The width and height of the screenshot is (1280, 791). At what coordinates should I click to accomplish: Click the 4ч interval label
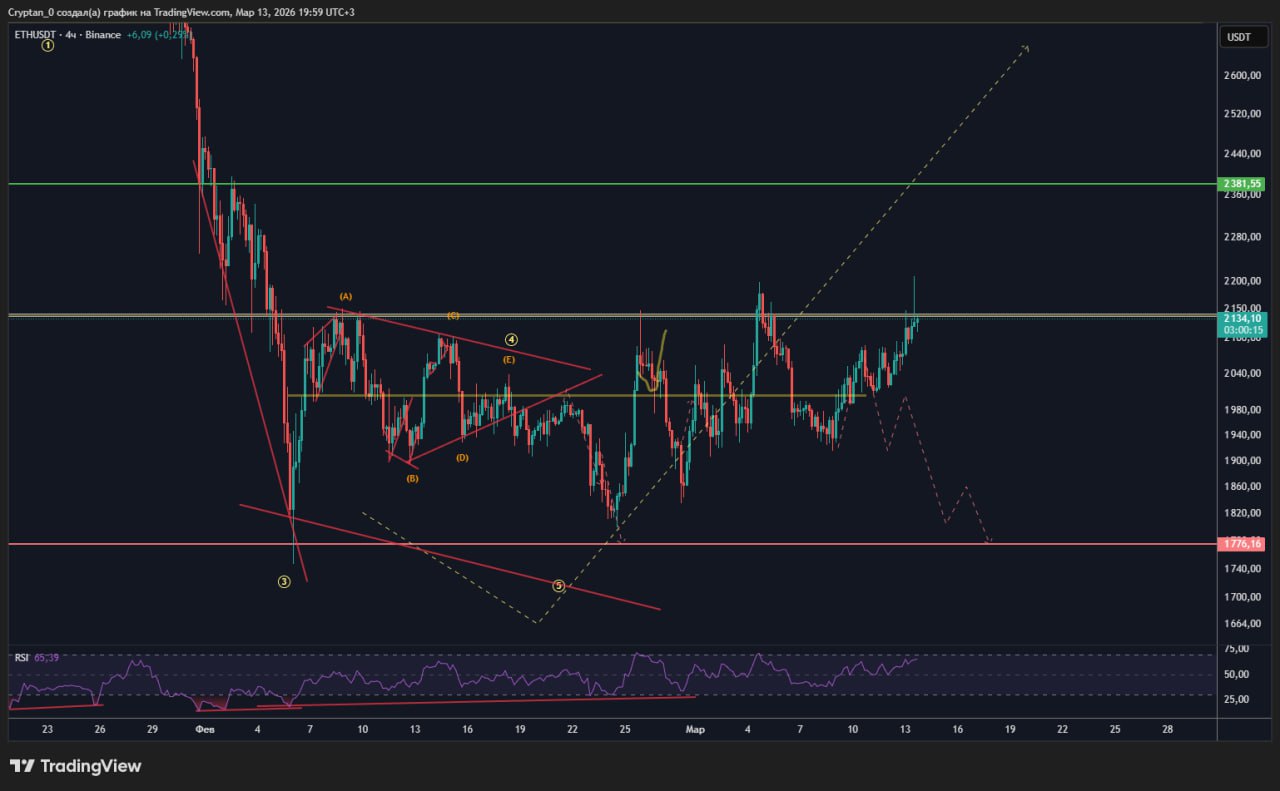pos(71,35)
